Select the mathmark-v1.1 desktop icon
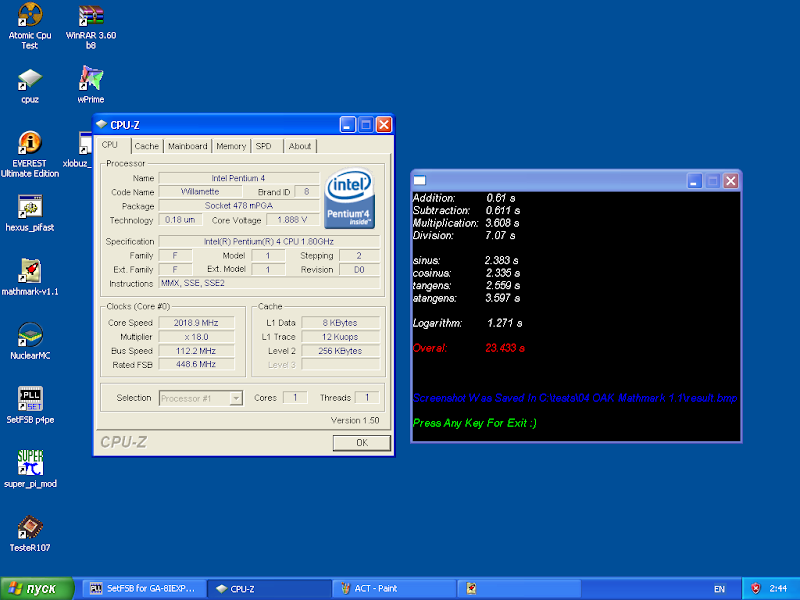This screenshot has width=800, height=600. tap(30, 277)
